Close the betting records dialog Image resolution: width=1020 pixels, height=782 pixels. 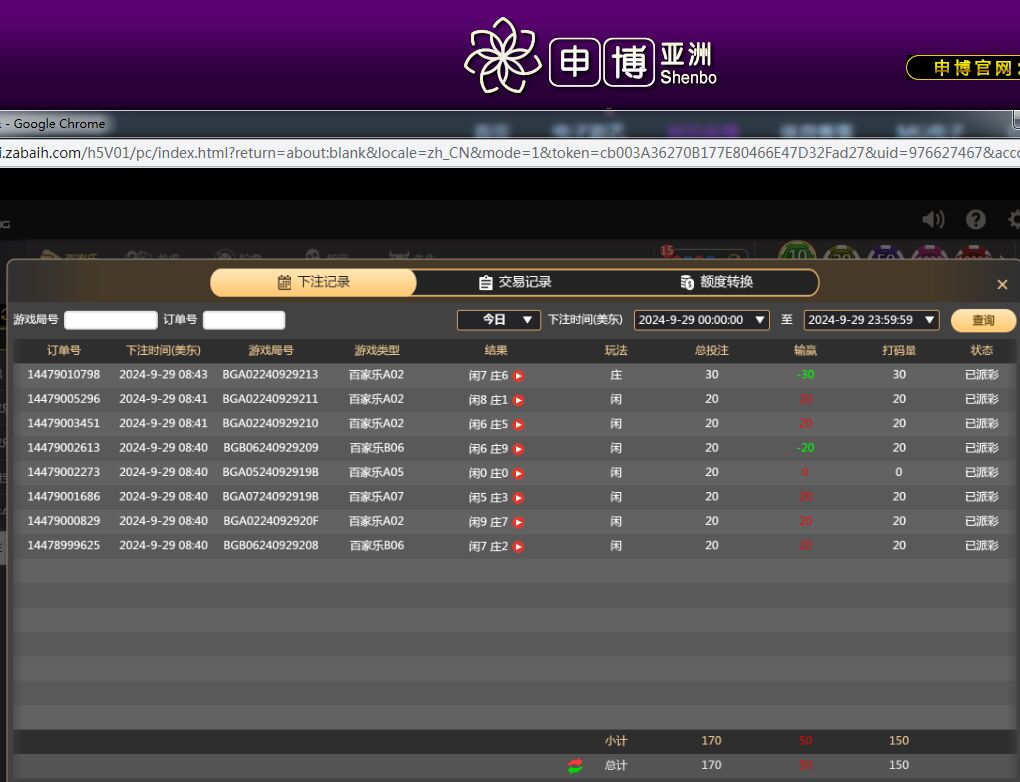pyautogui.click(x=1002, y=285)
